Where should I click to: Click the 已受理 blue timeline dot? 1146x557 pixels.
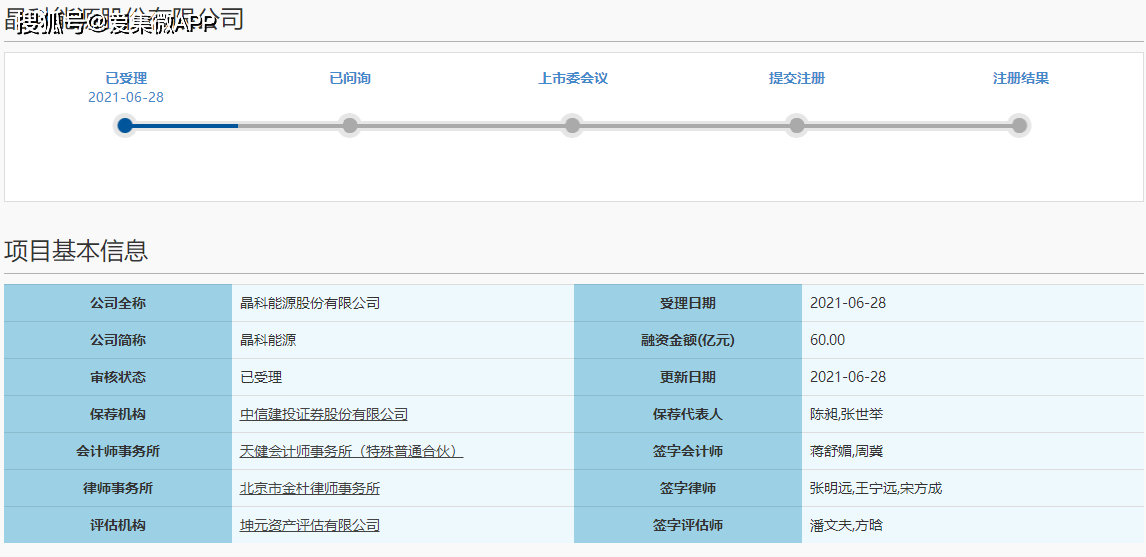tap(125, 125)
